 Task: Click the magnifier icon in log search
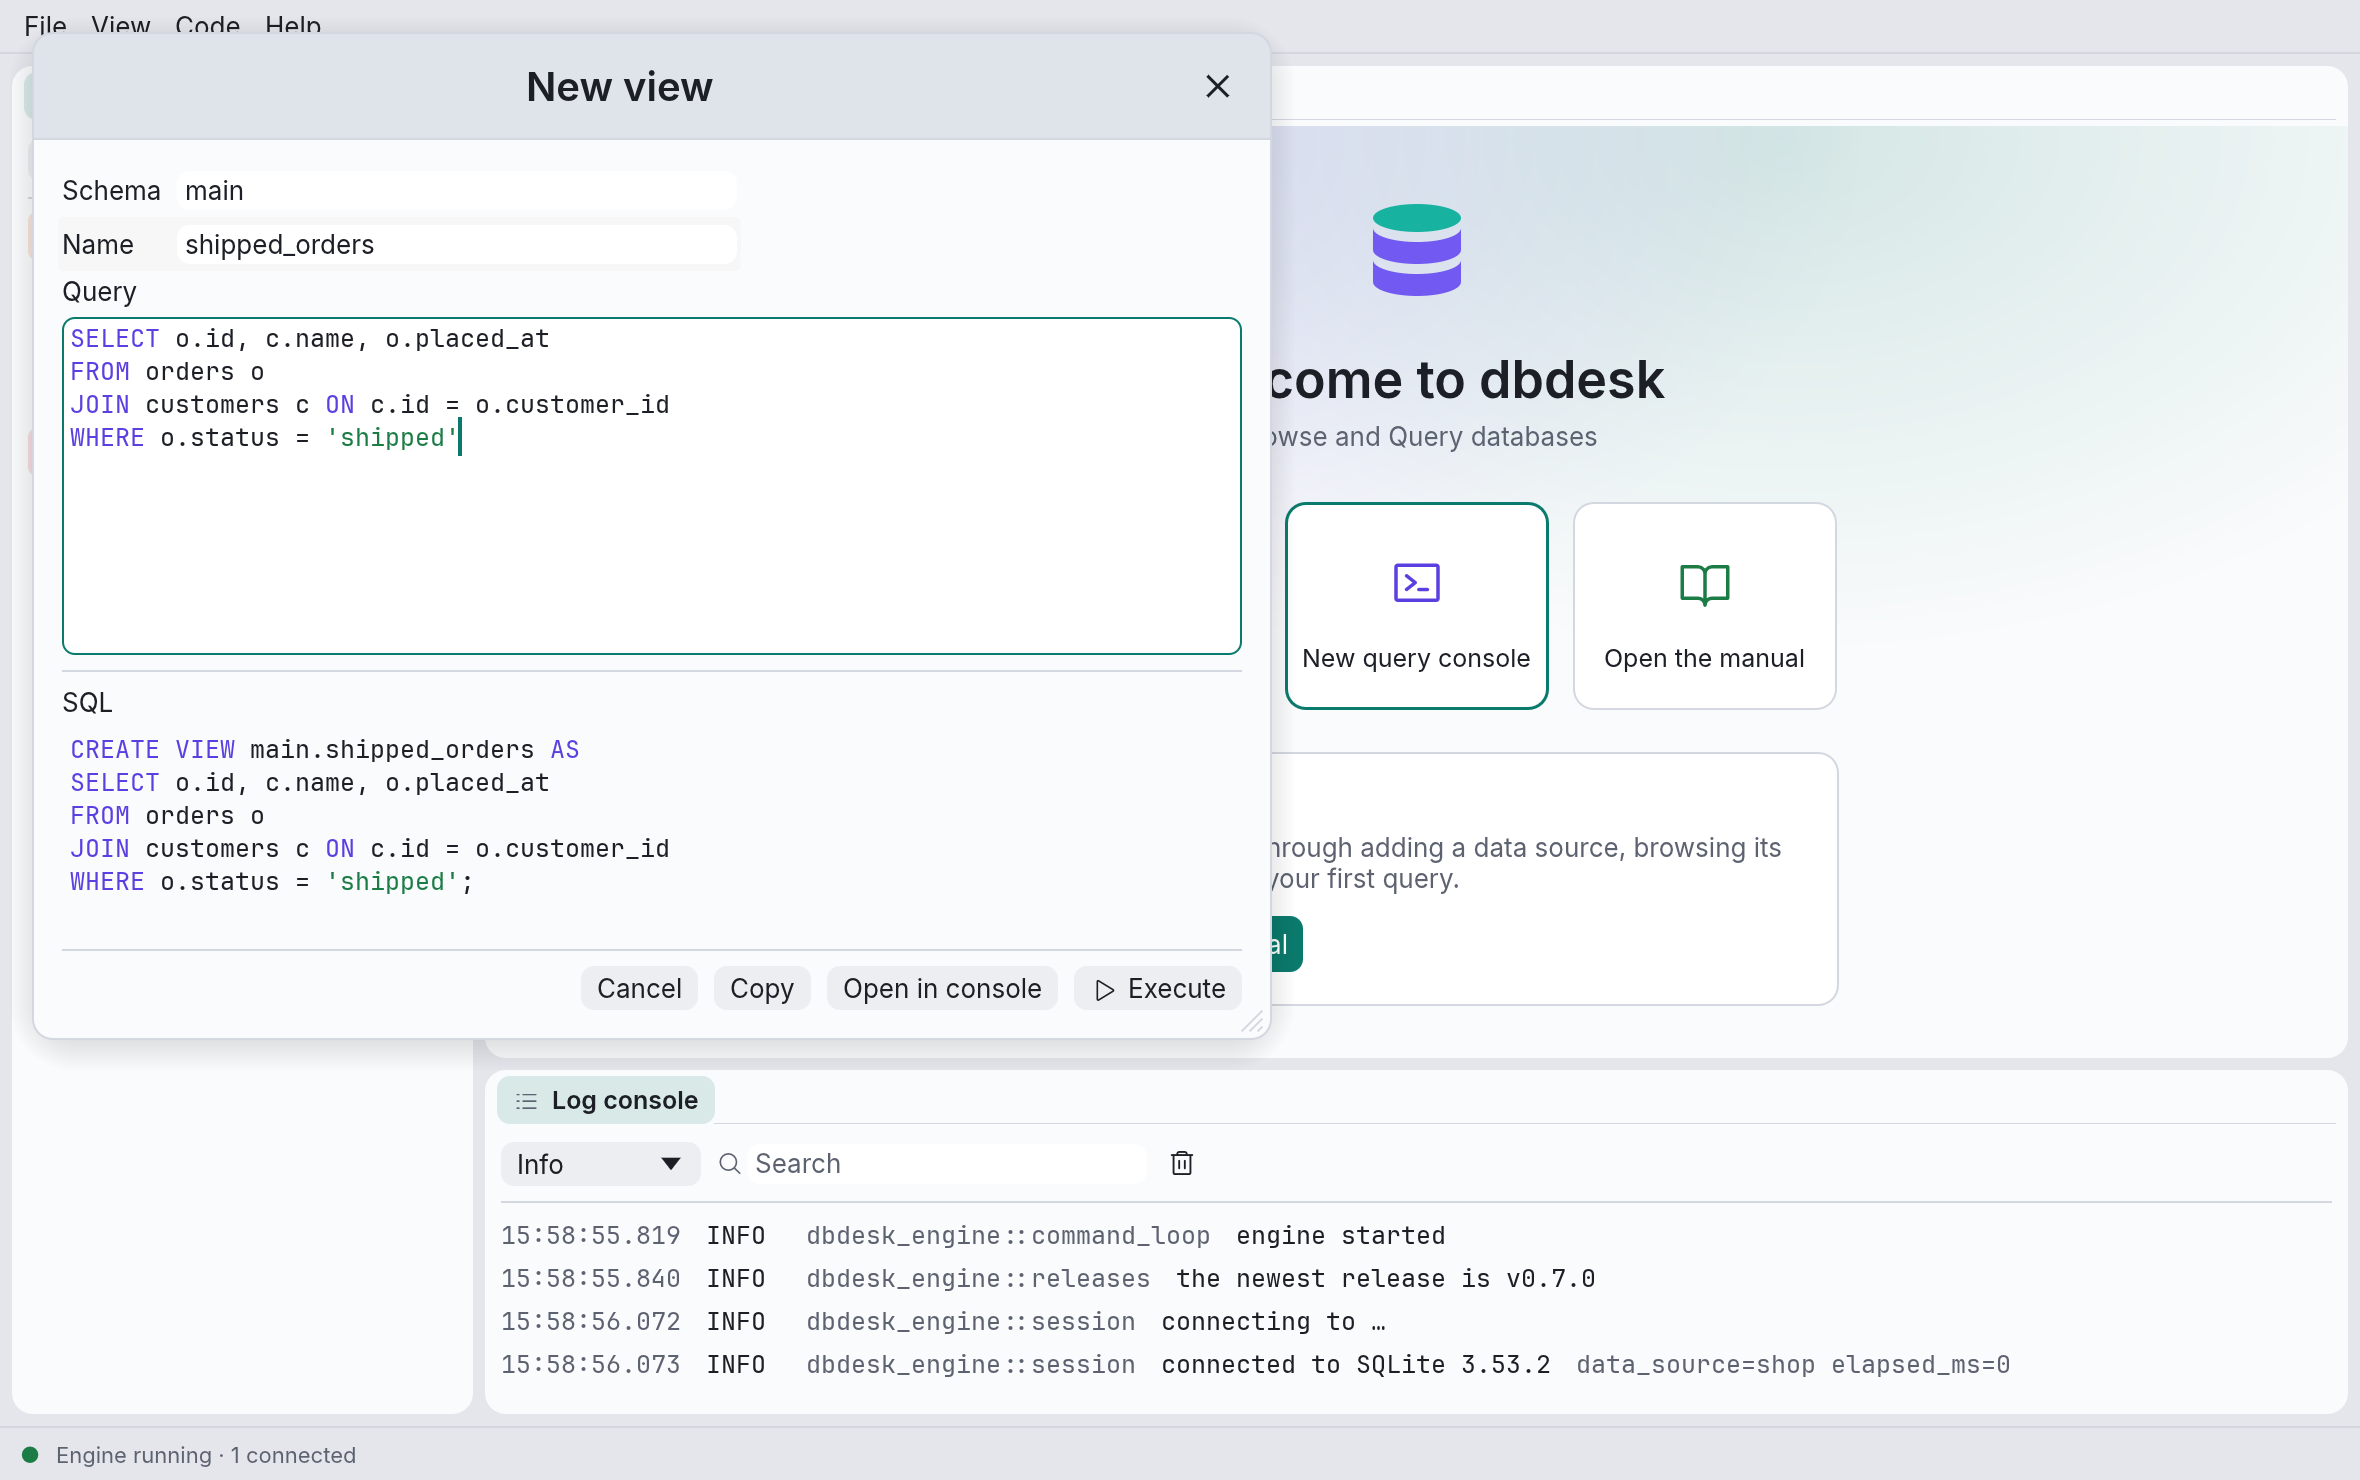coord(730,1164)
